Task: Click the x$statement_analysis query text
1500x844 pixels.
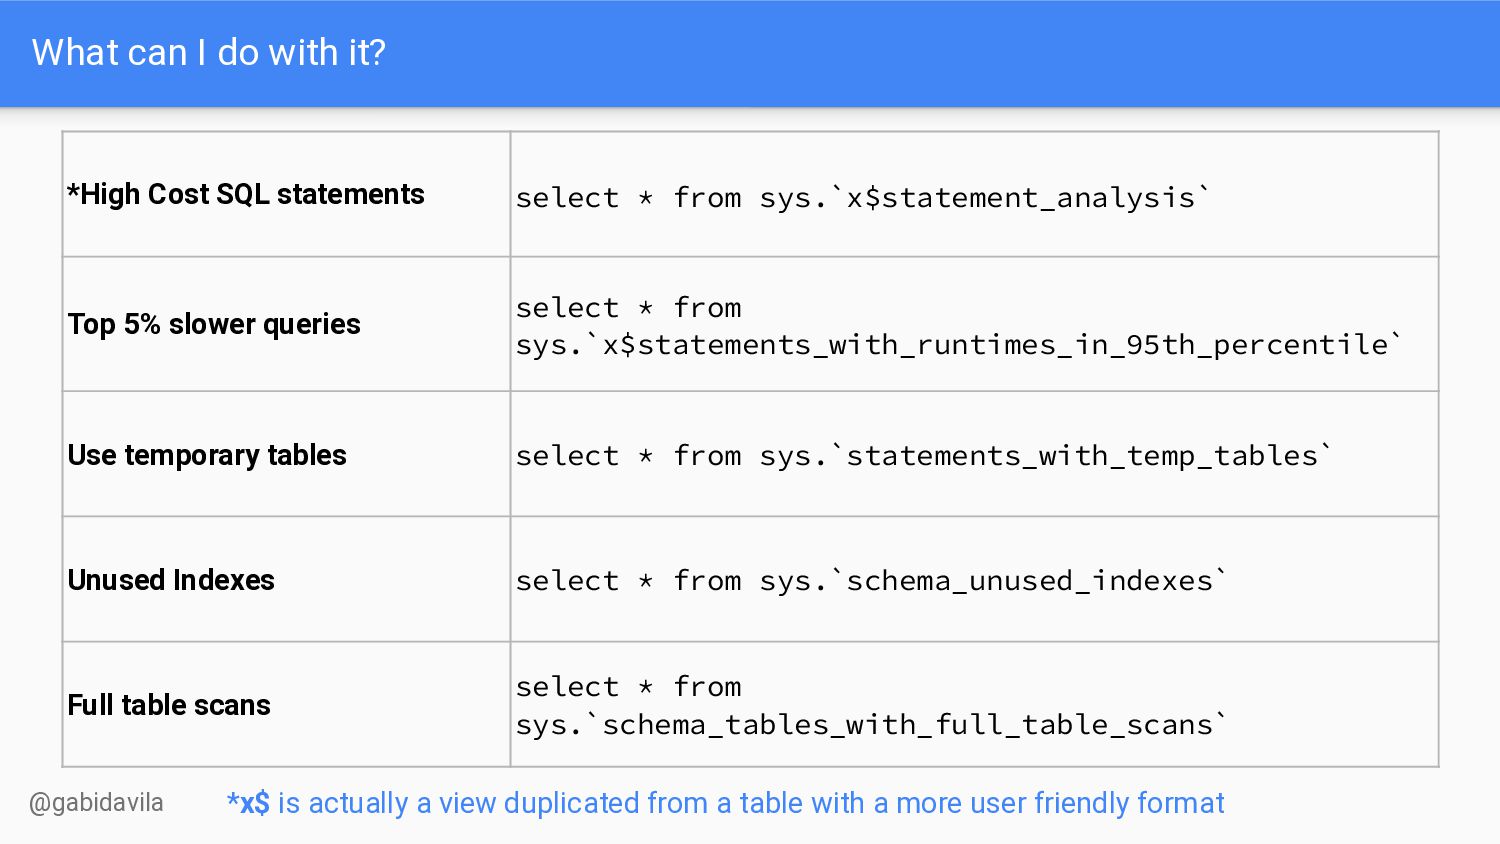Action: click(x=863, y=198)
